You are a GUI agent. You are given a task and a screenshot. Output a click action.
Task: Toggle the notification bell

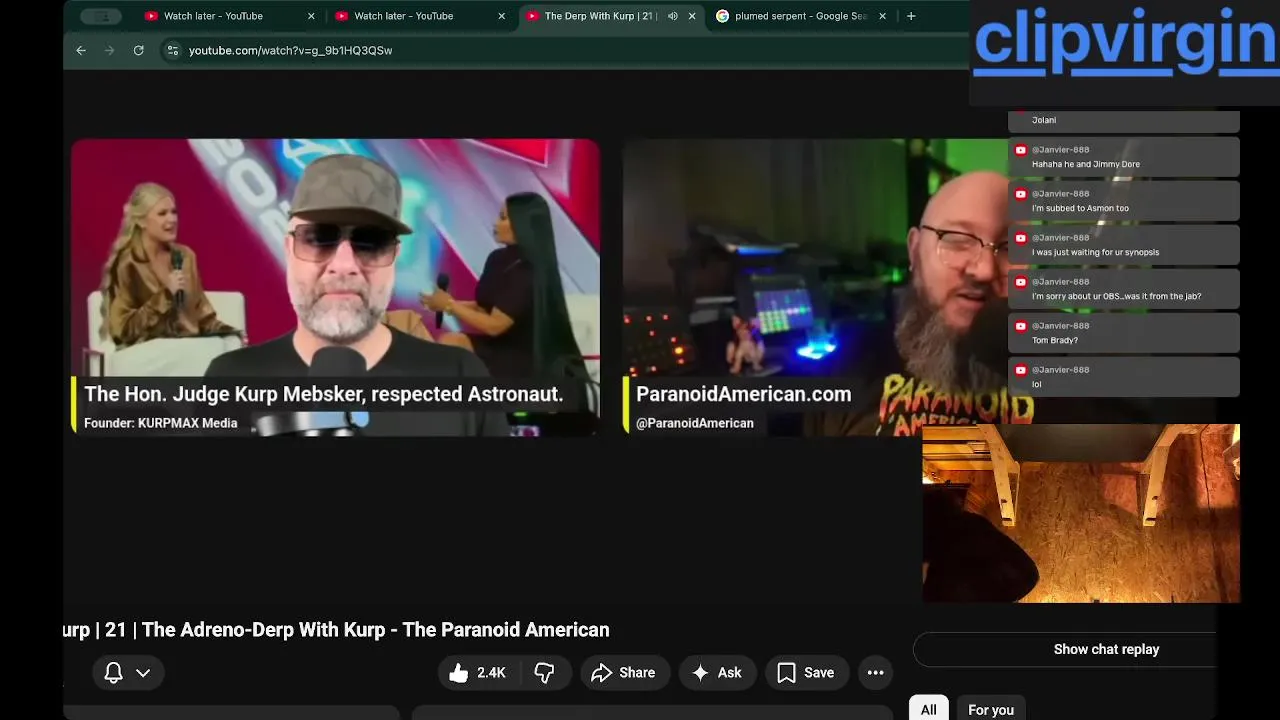click(113, 673)
